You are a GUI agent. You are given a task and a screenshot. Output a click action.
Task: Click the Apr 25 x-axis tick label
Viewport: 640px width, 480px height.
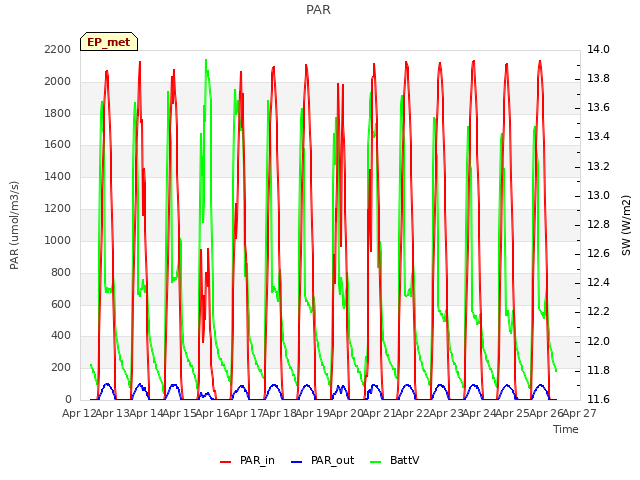[x=513, y=413]
